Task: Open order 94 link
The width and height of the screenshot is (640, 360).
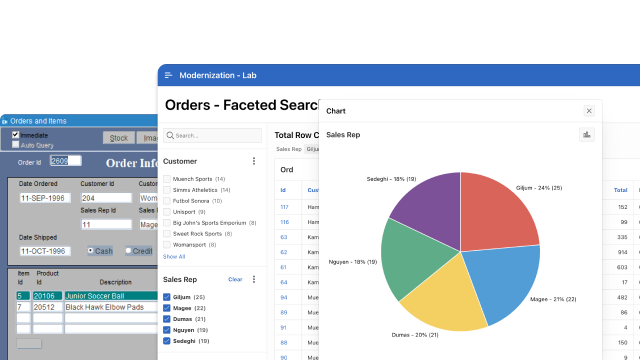Action: tap(284, 297)
